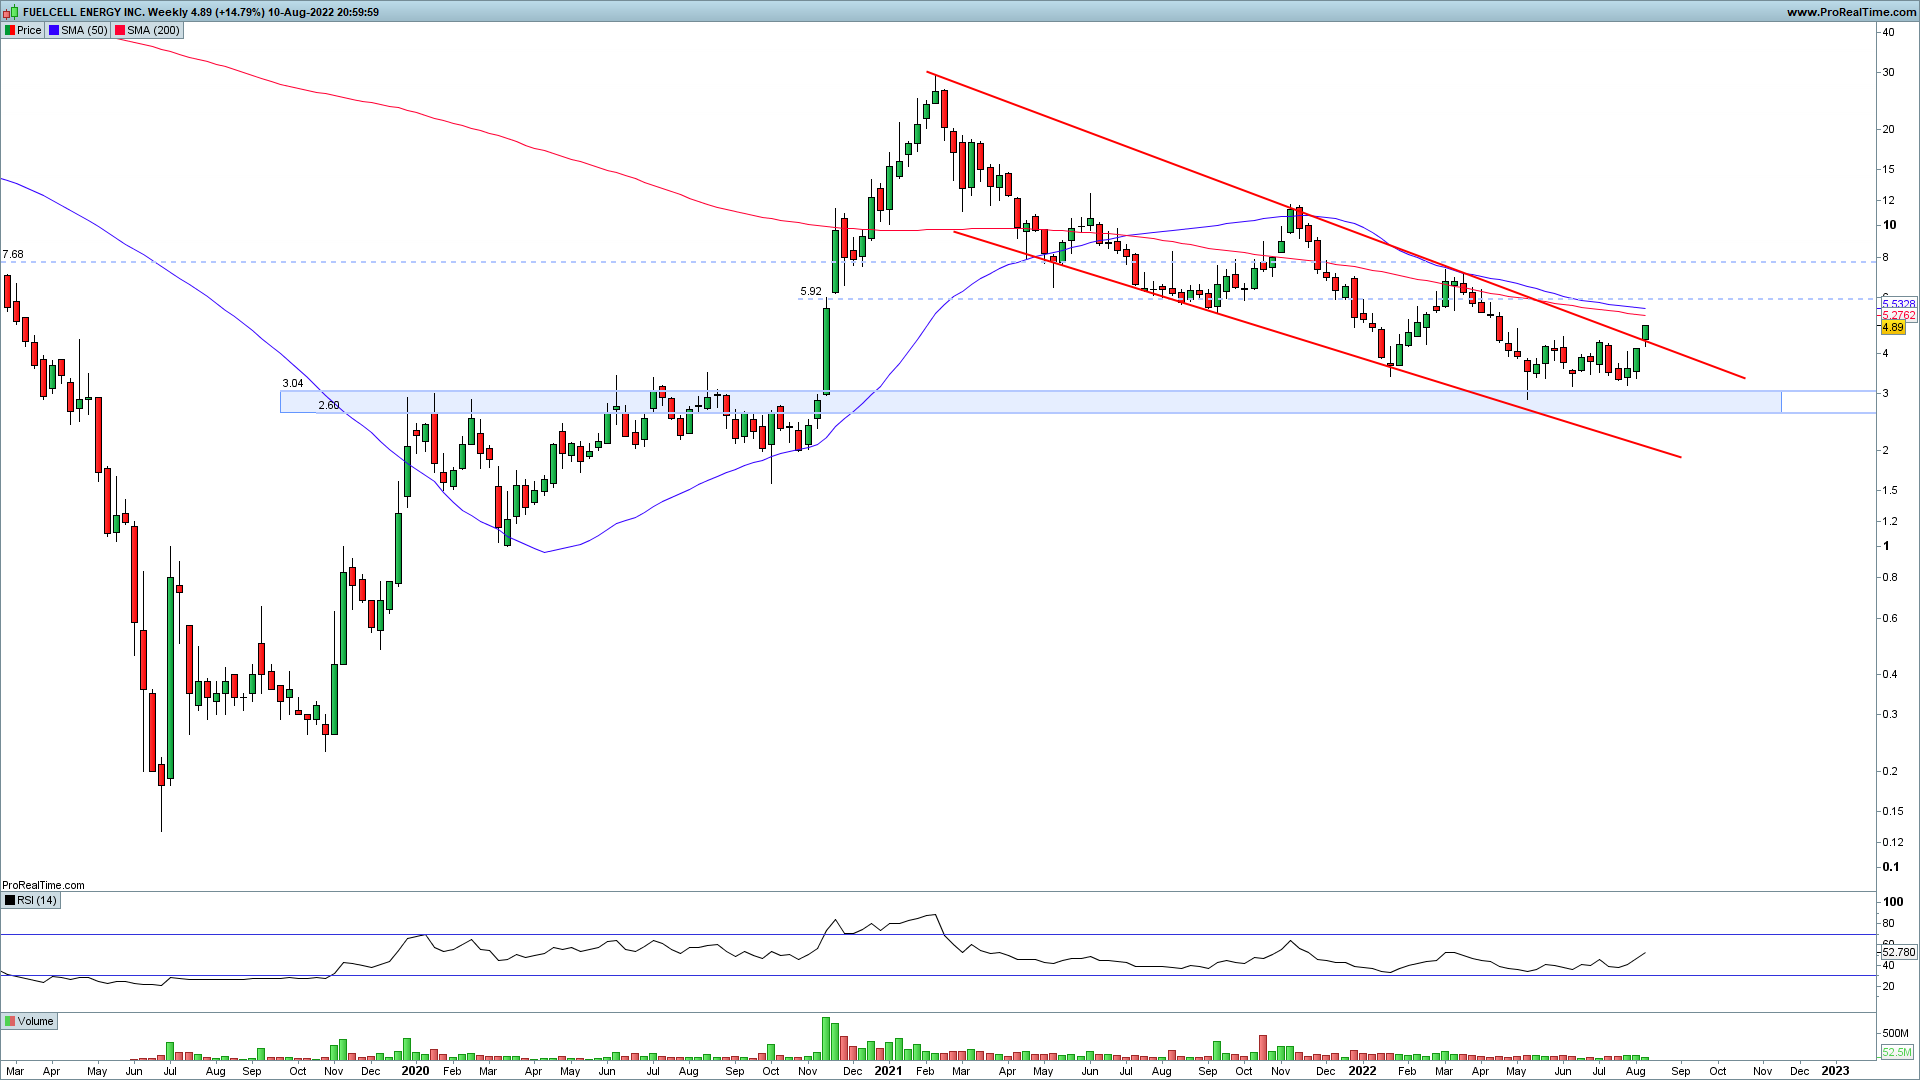The height and width of the screenshot is (1080, 1920).
Task: Click the 52.780 RSI value tag
Action: (1898, 952)
